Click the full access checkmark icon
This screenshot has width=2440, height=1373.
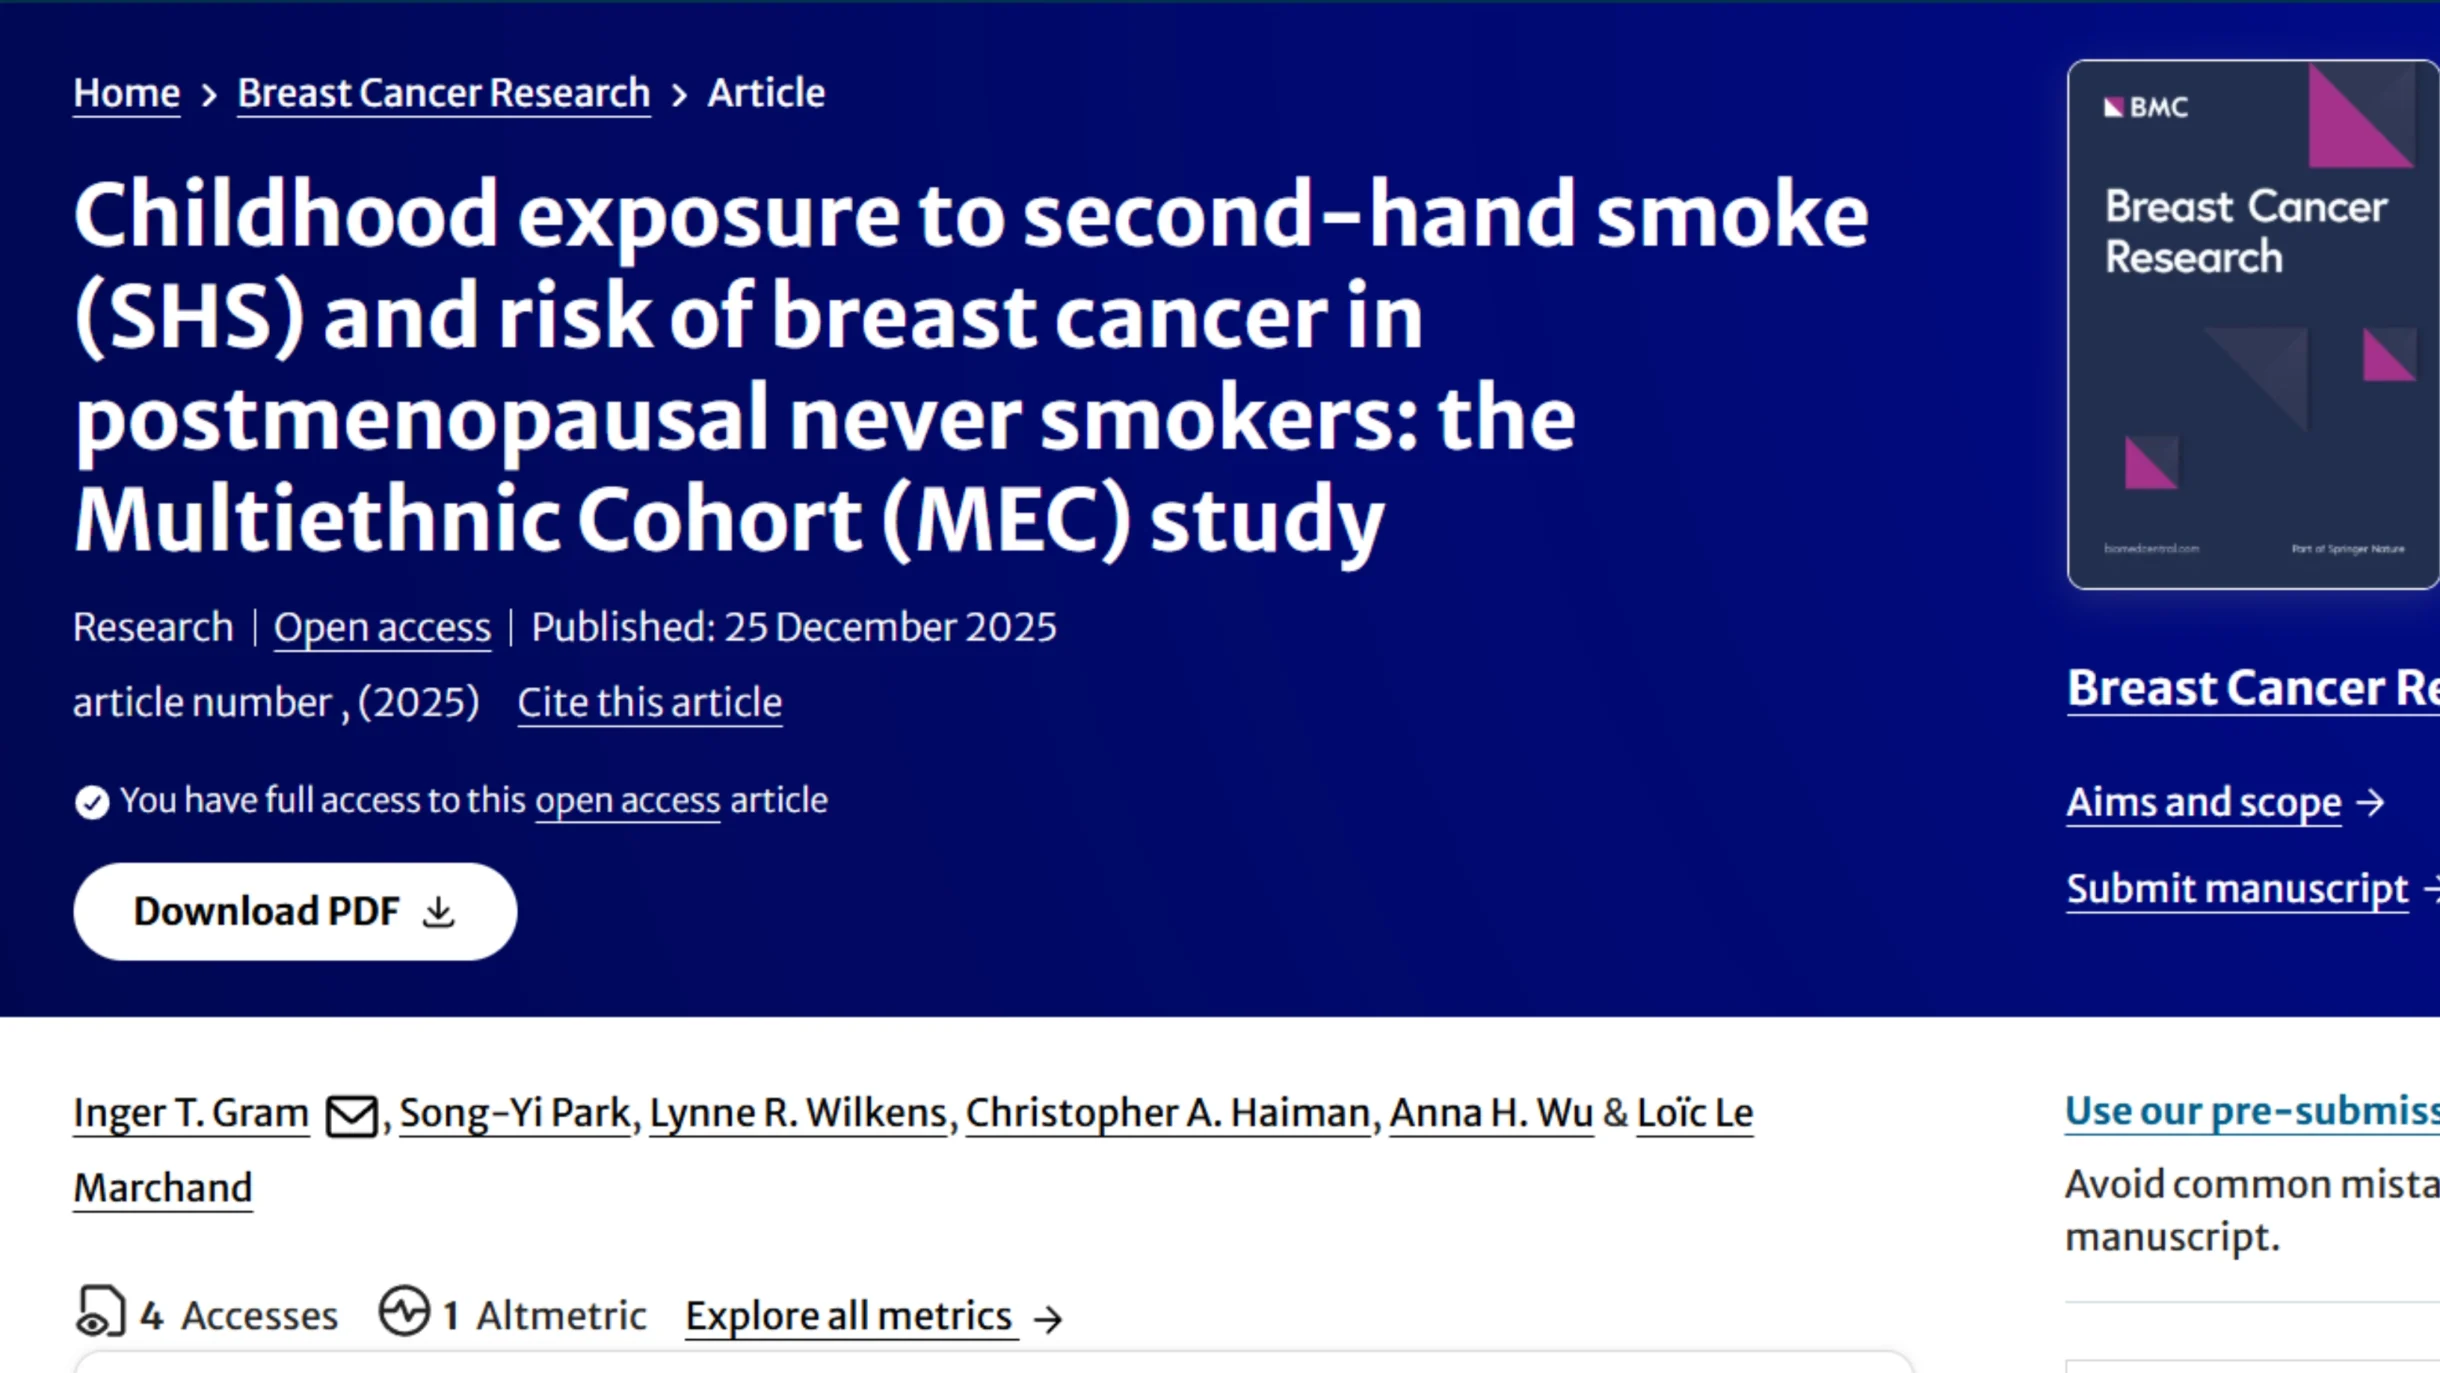pyautogui.click(x=92, y=801)
